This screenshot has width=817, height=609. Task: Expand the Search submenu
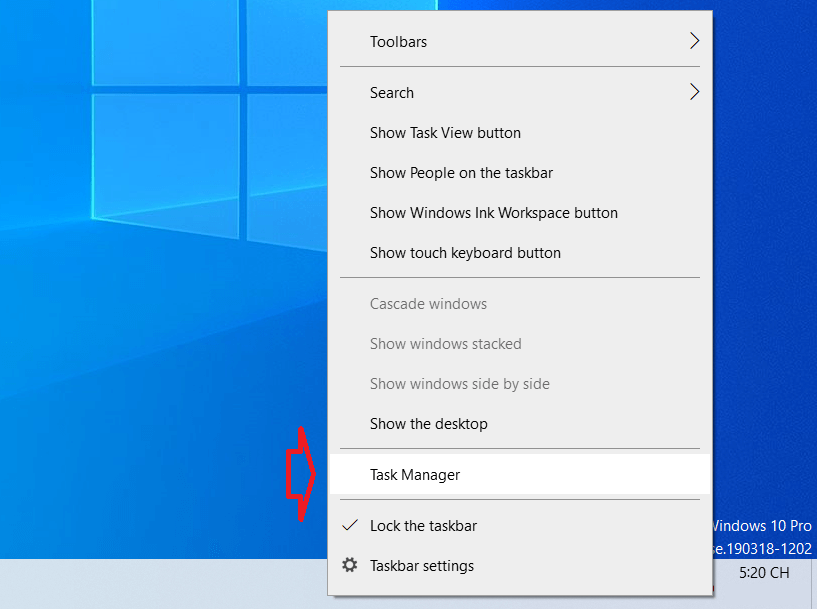pyautogui.click(x=391, y=92)
